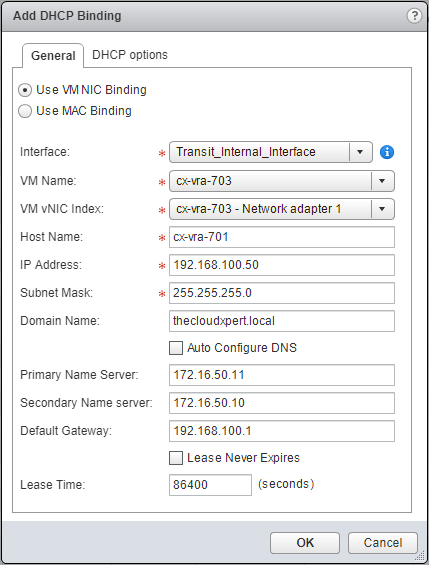Select Use VM NIC Binding option
429x565 pixels.
pos(25,90)
